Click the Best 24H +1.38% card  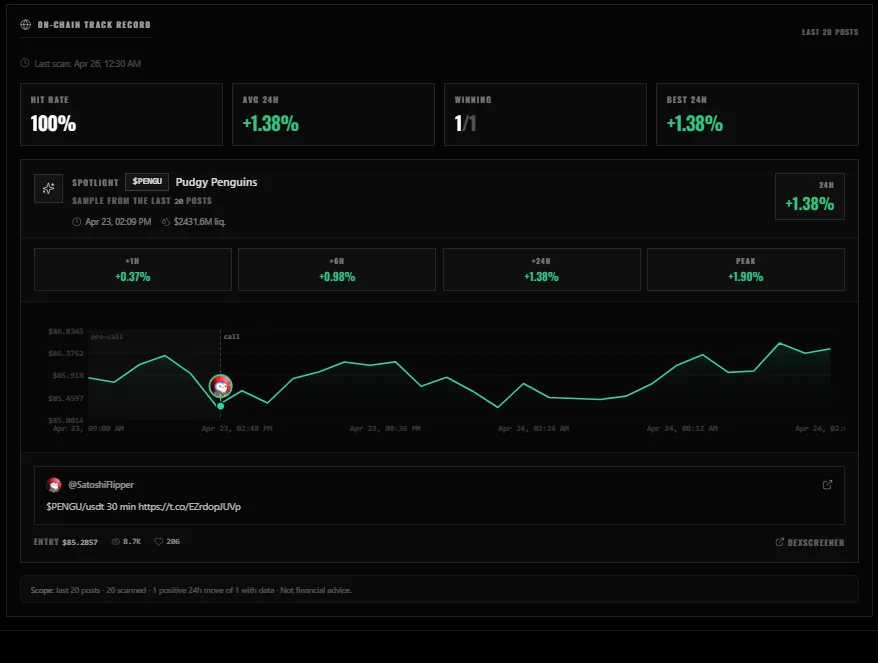757,114
